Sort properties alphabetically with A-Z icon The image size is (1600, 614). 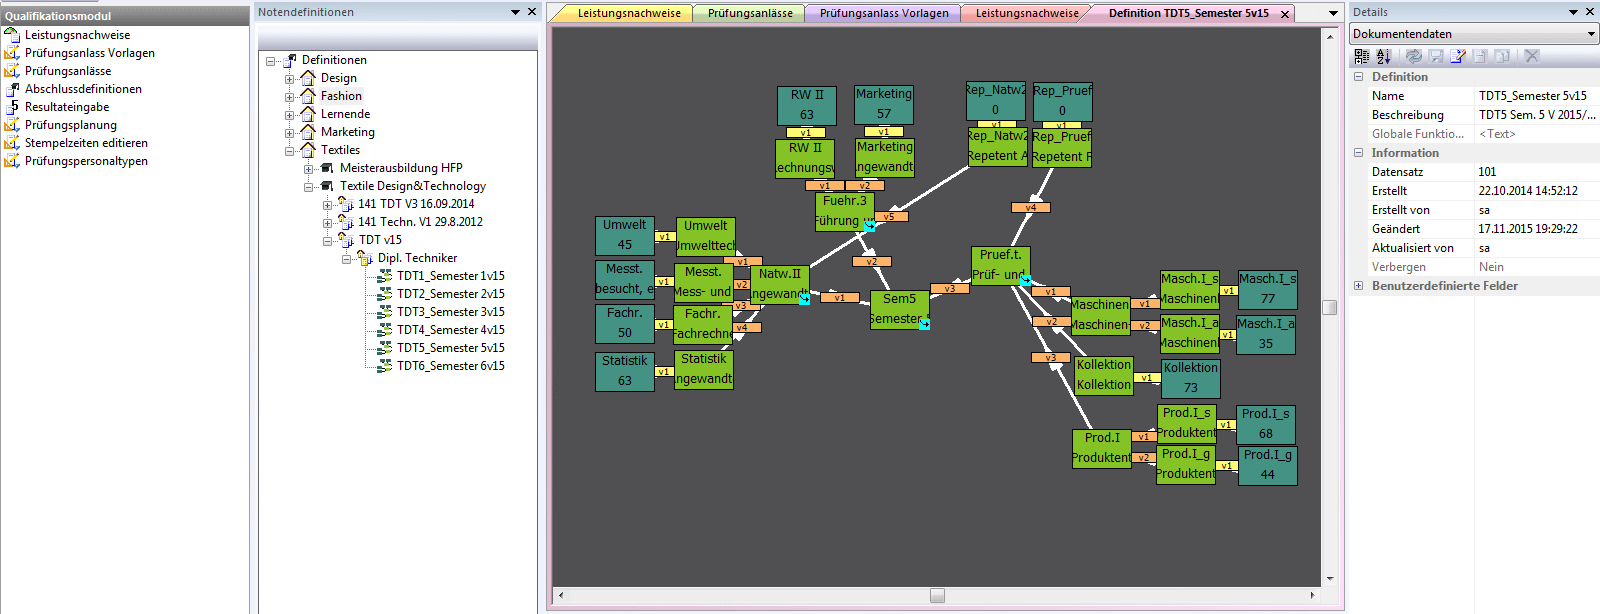coord(1383,56)
